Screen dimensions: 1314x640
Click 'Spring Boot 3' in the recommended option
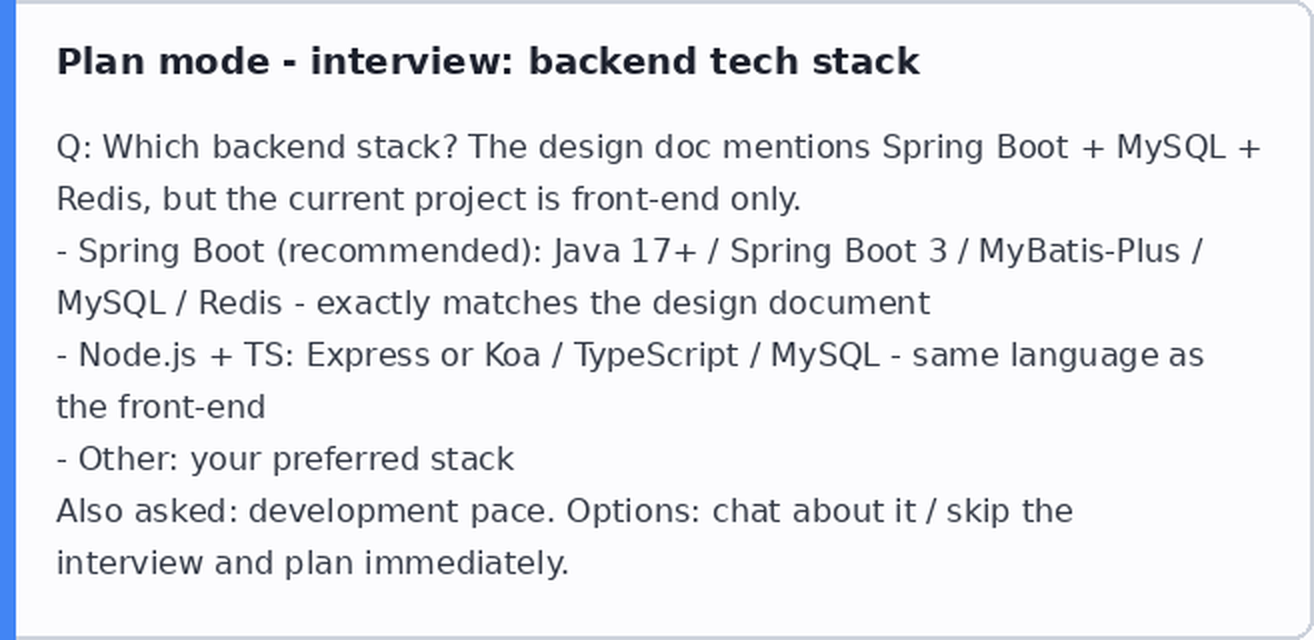[838, 252]
